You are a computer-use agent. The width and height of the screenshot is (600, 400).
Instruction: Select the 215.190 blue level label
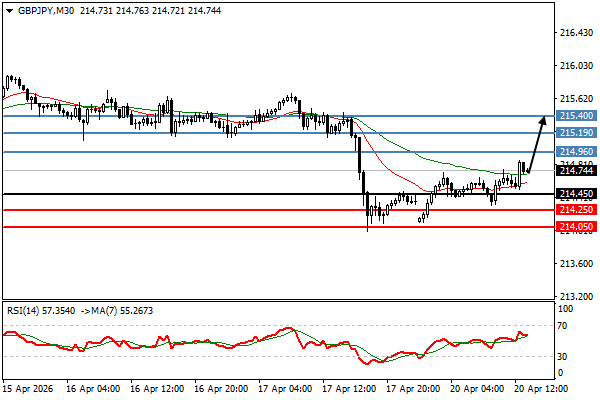[x=577, y=133]
